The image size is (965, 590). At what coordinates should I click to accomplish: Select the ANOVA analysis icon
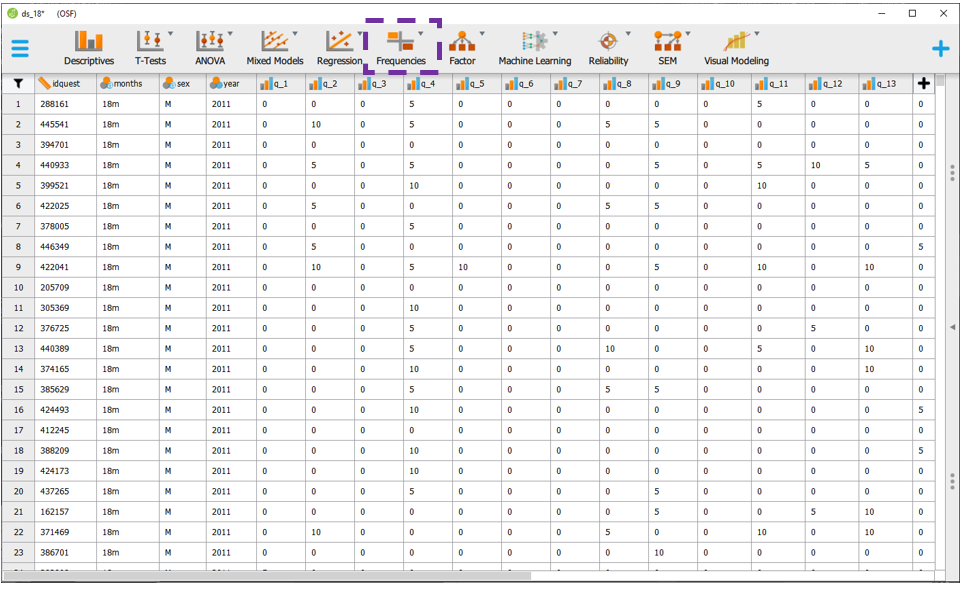pos(210,47)
